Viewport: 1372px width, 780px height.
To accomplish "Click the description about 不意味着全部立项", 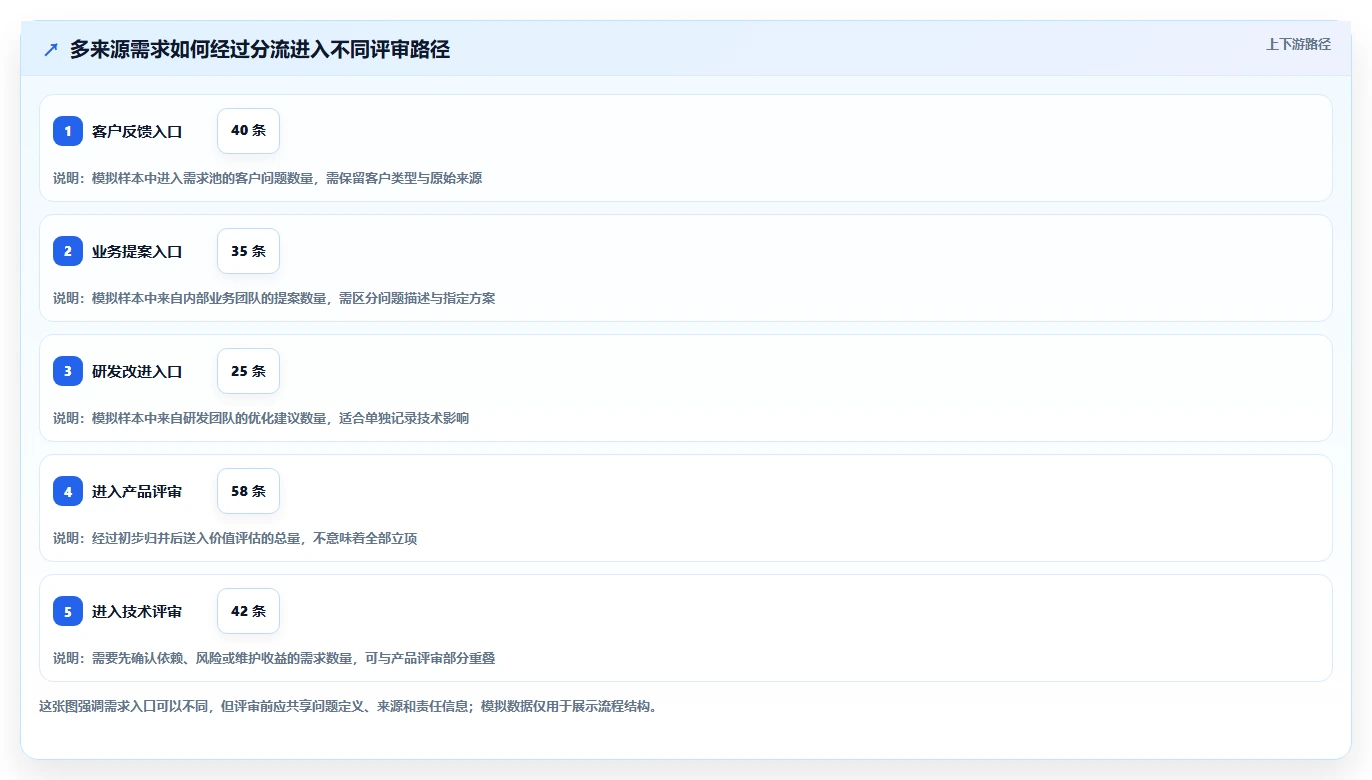I will point(235,538).
